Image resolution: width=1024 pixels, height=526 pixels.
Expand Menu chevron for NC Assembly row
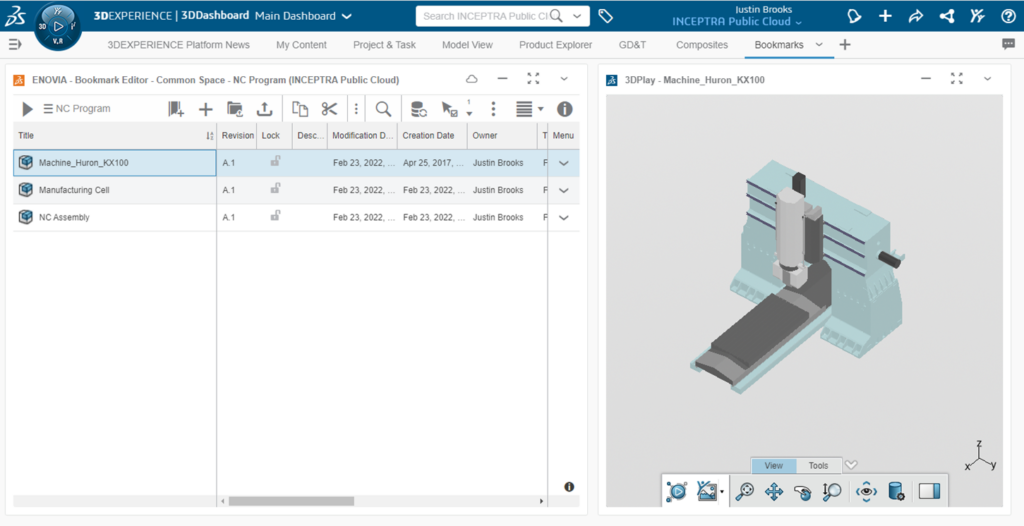[564, 218]
